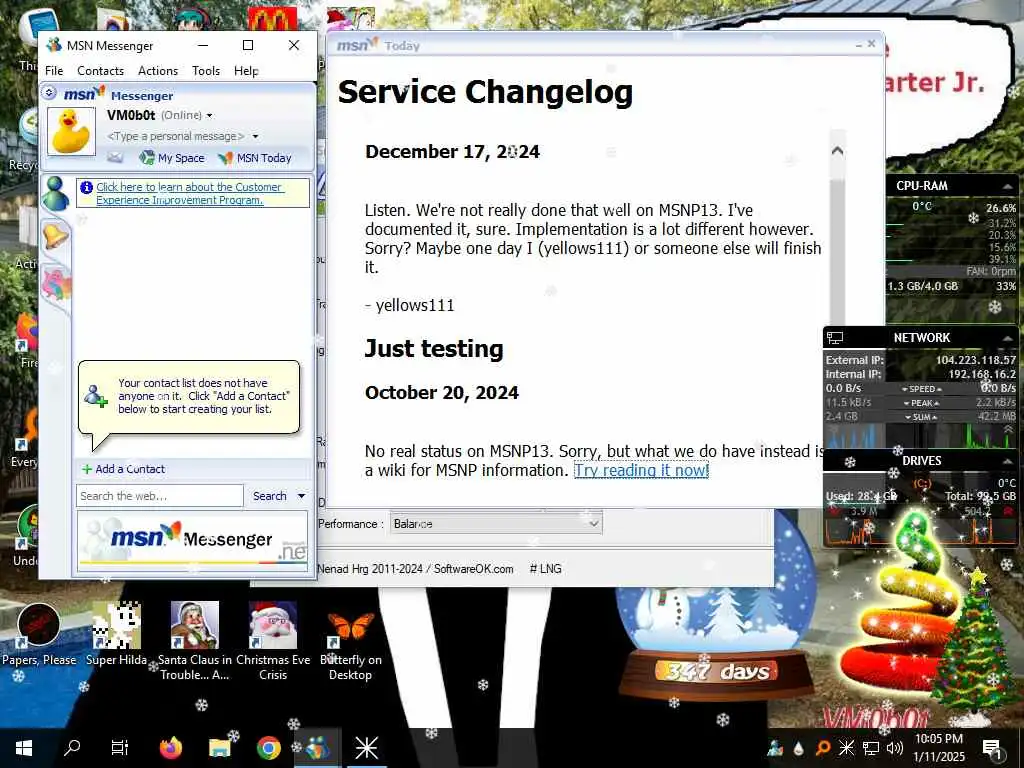This screenshot has width=1024, height=768.
Task: Select the pink butterfly tab
Action: point(56,285)
